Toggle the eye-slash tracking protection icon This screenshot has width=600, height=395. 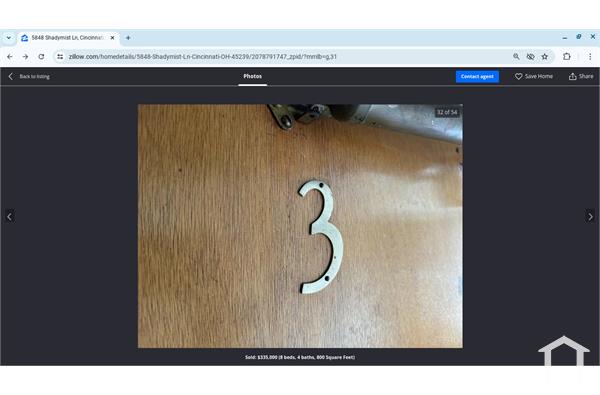pos(530,57)
